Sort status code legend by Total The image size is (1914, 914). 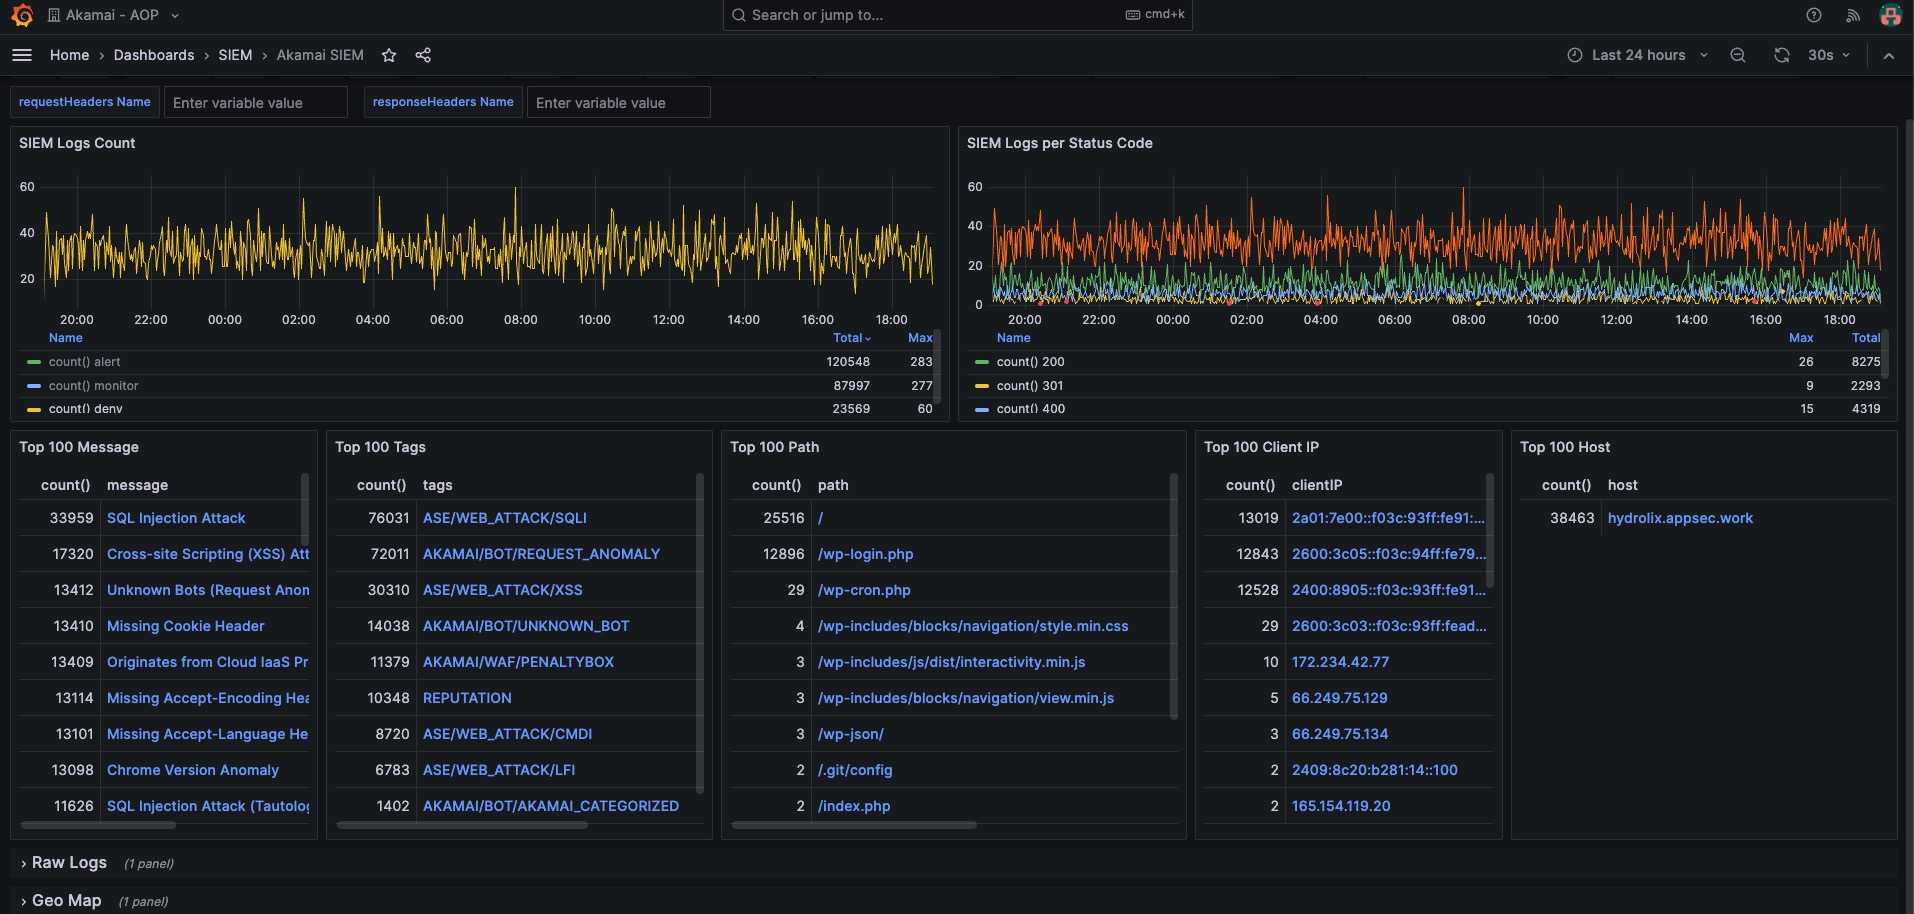pyautogui.click(x=1866, y=338)
